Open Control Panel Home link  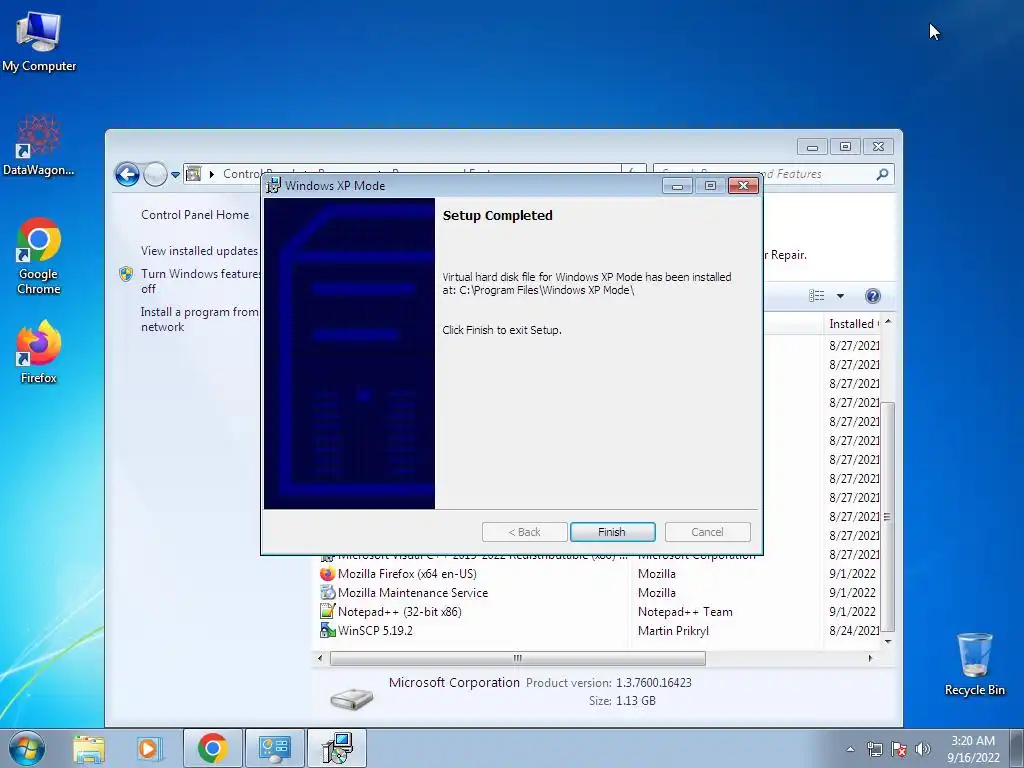click(x=195, y=215)
